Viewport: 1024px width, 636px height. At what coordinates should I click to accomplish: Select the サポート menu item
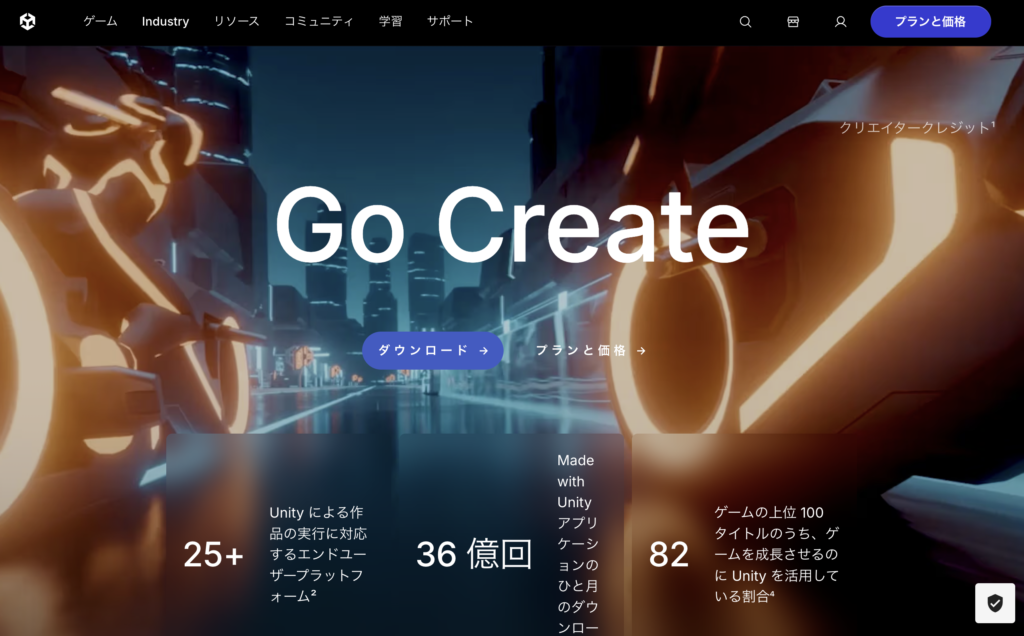[x=450, y=21]
